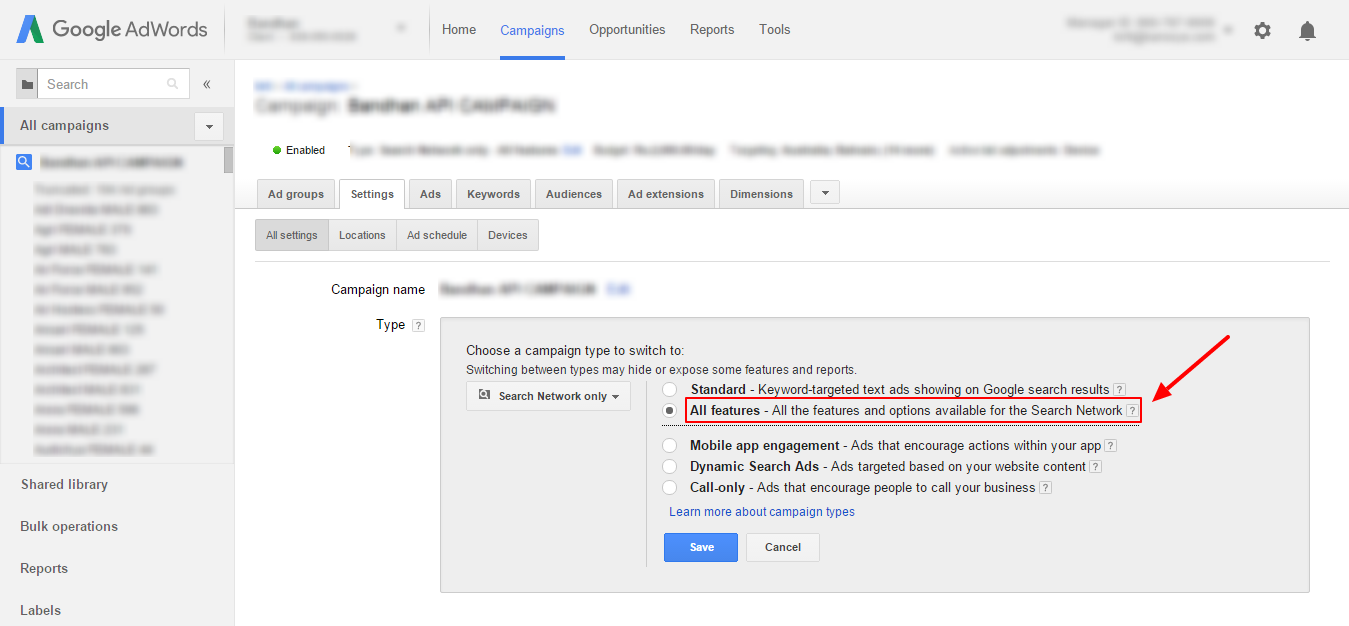Switch to Settings tab
This screenshot has height=626, width=1349.
[372, 194]
